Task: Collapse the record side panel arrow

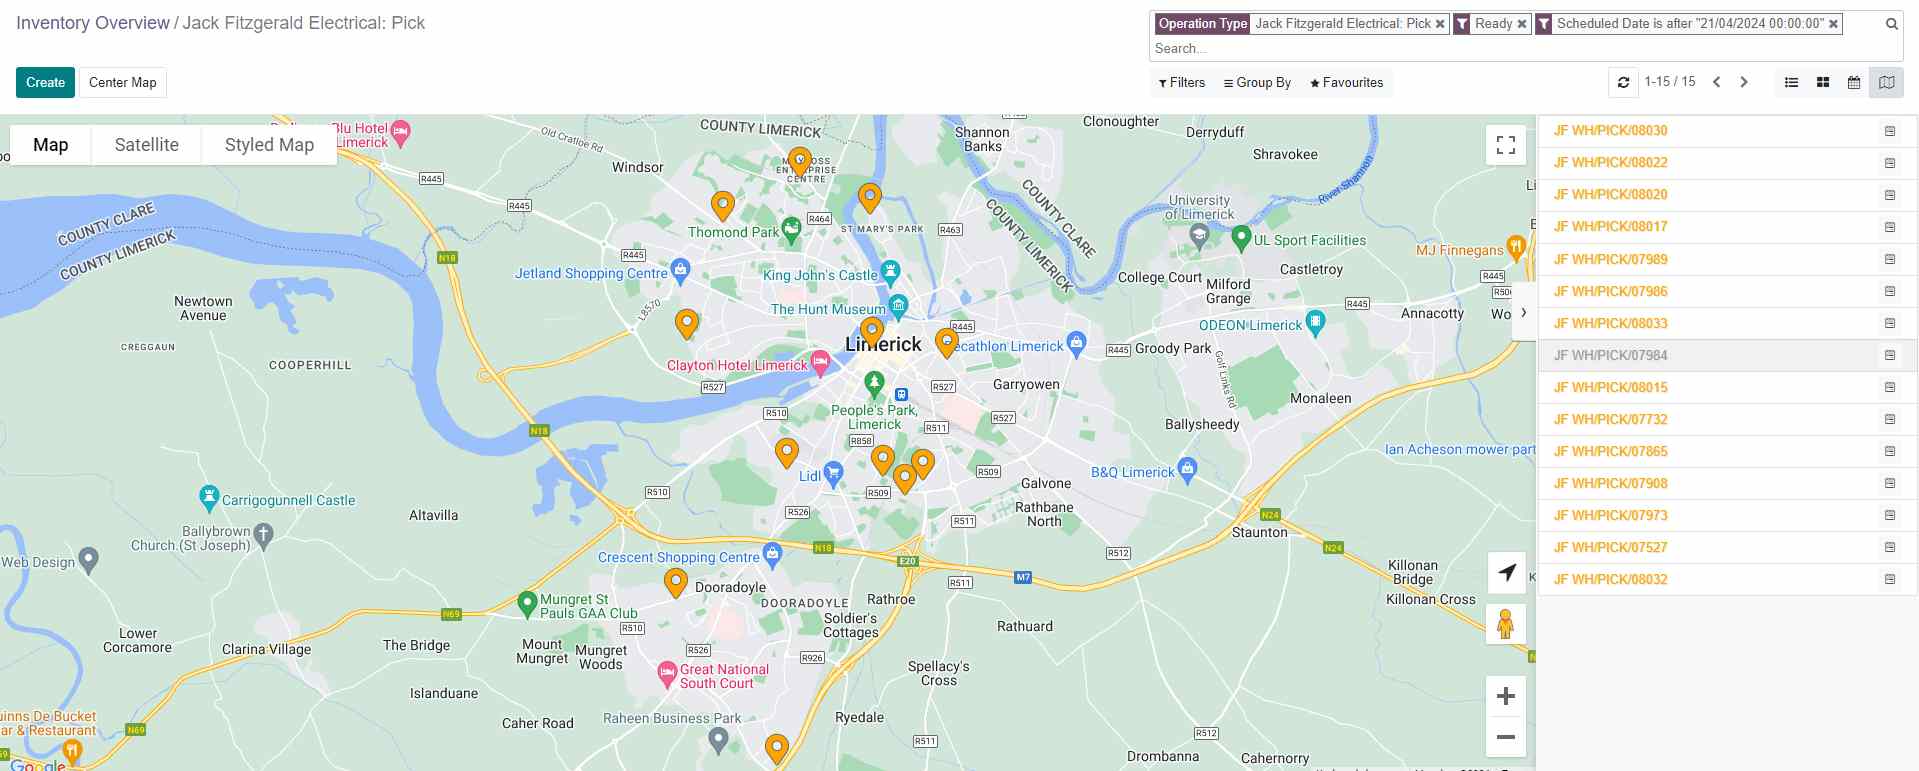Action: click(x=1524, y=313)
